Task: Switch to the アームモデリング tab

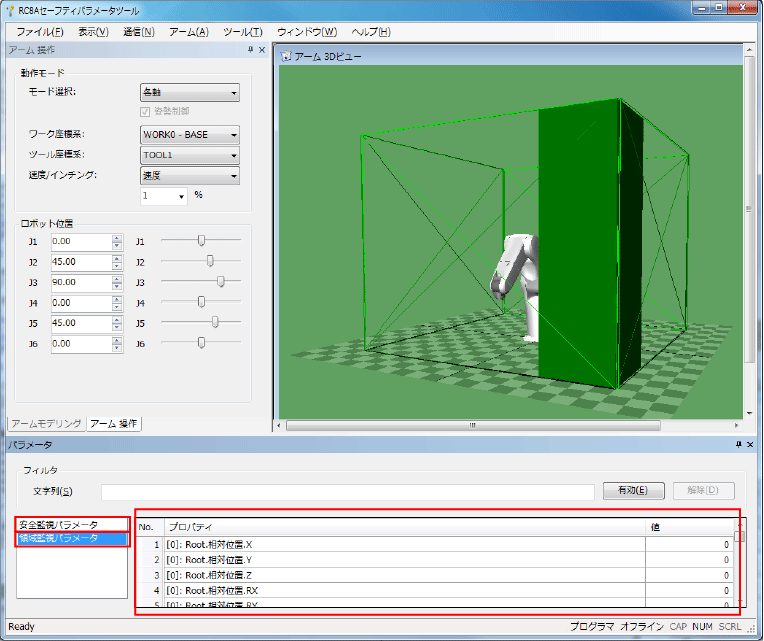Action: pyautogui.click(x=45, y=423)
